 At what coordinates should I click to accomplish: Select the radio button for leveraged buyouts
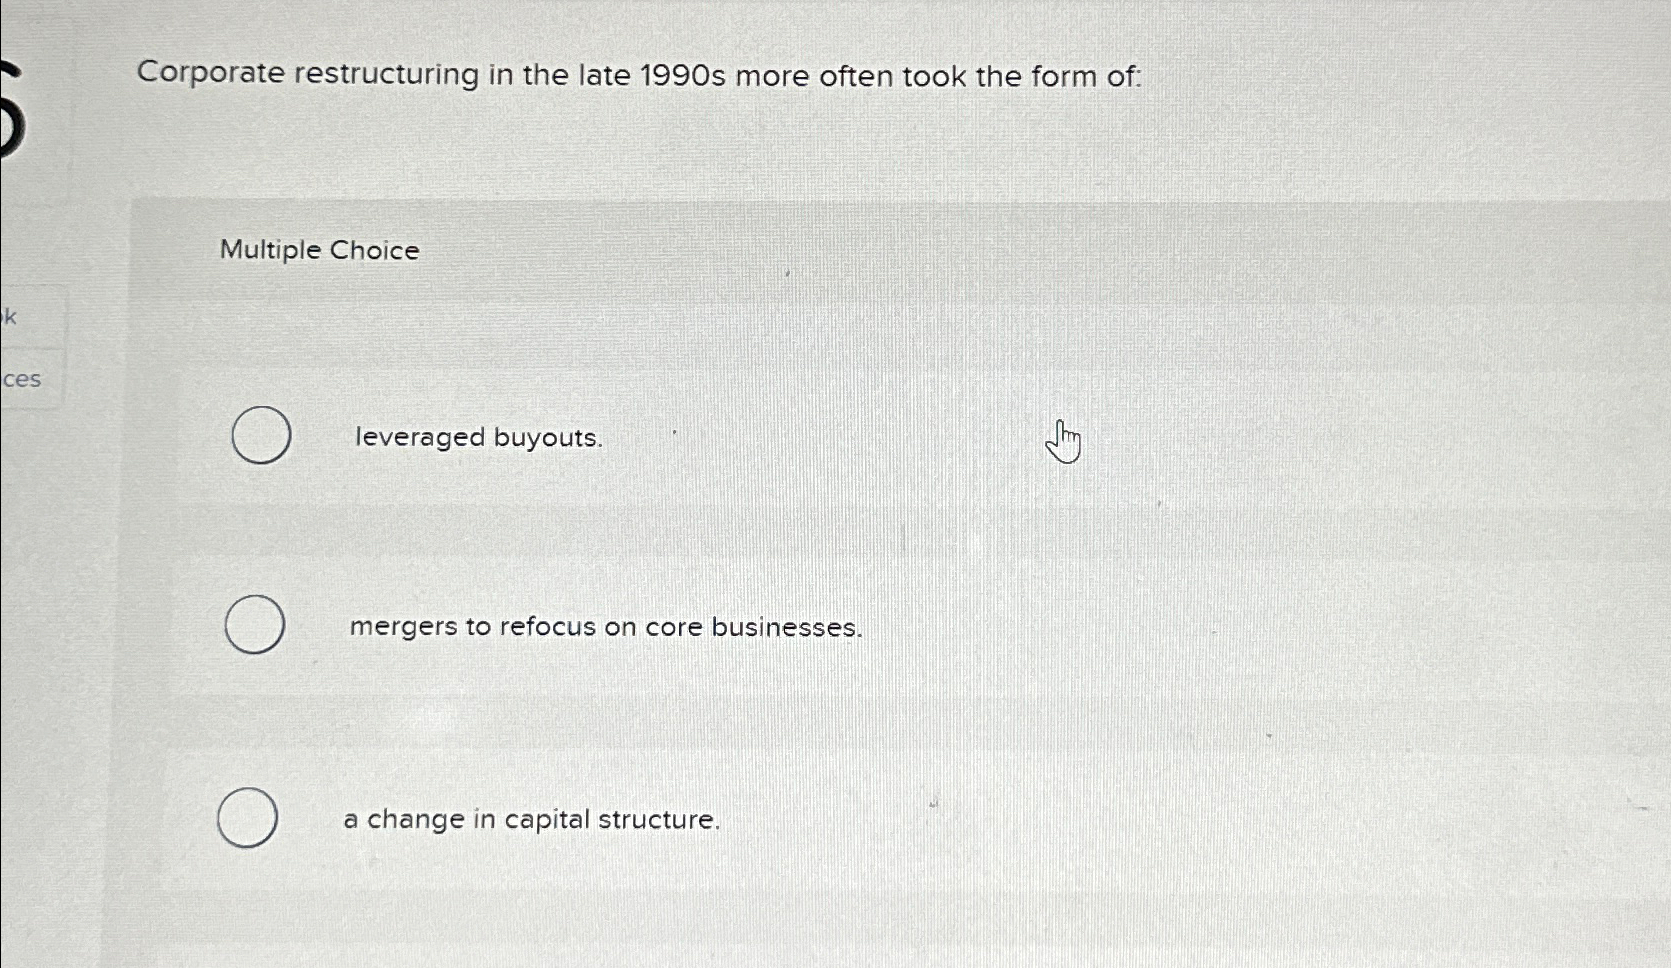262,435
